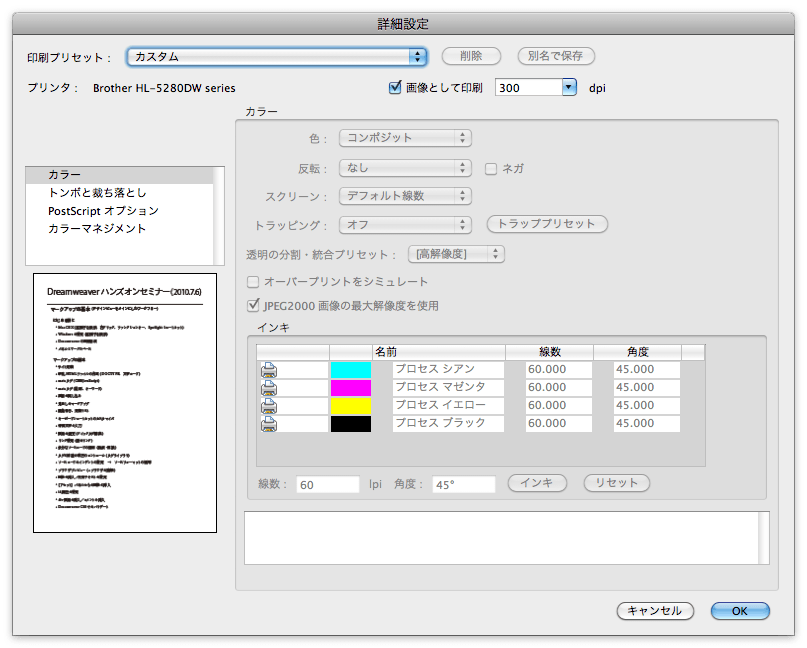This screenshot has width=807, height=648.
Task: Click the 名前 column header
Action: point(438,352)
